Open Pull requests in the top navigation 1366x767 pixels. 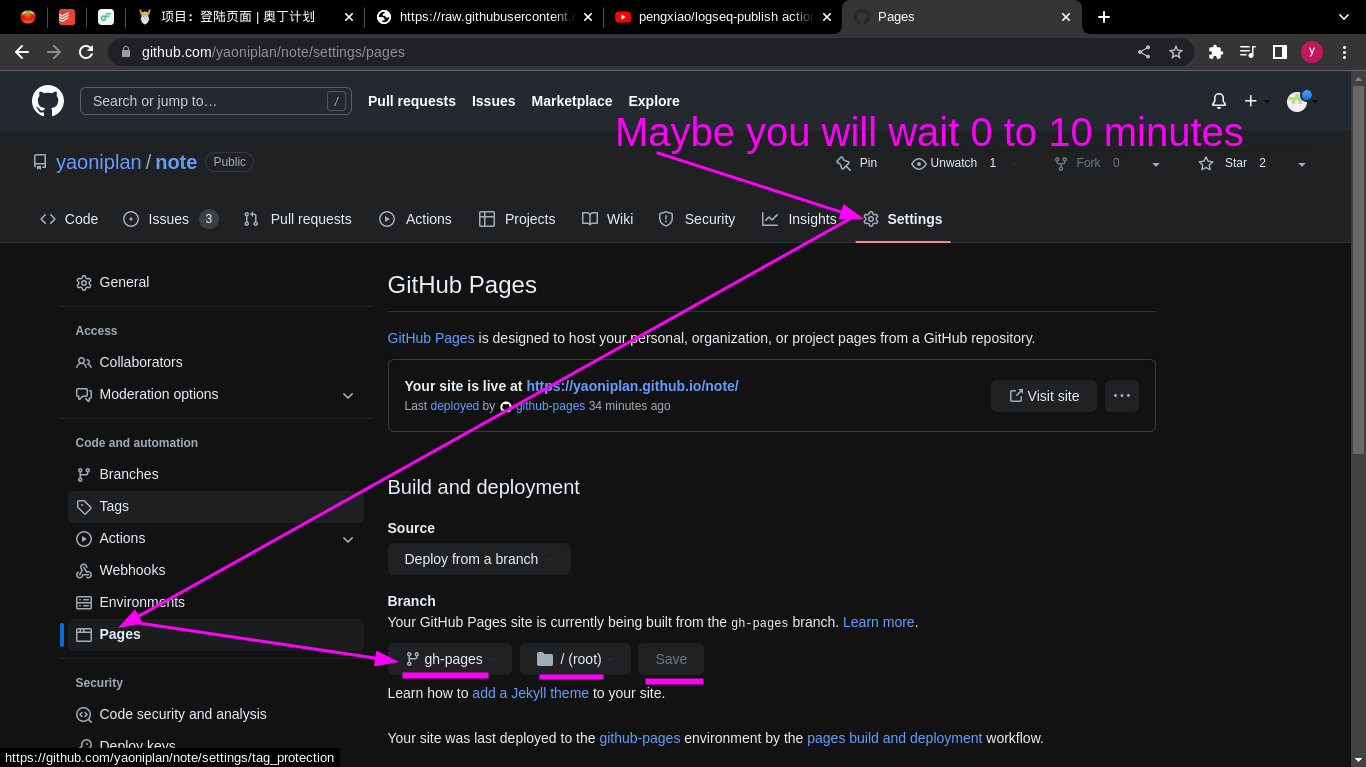412,101
